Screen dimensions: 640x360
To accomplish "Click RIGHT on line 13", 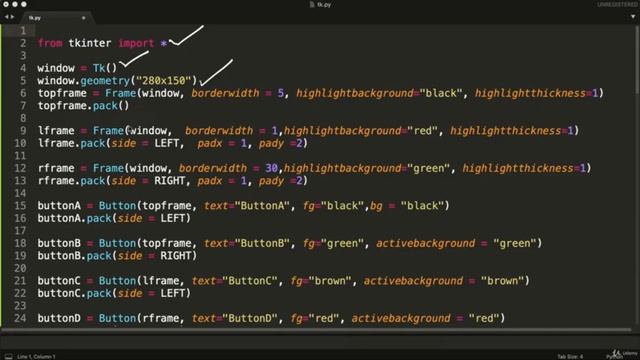I will tap(169, 181).
